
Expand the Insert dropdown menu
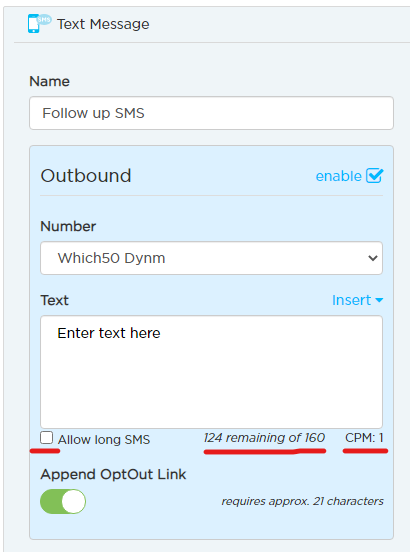tap(357, 300)
